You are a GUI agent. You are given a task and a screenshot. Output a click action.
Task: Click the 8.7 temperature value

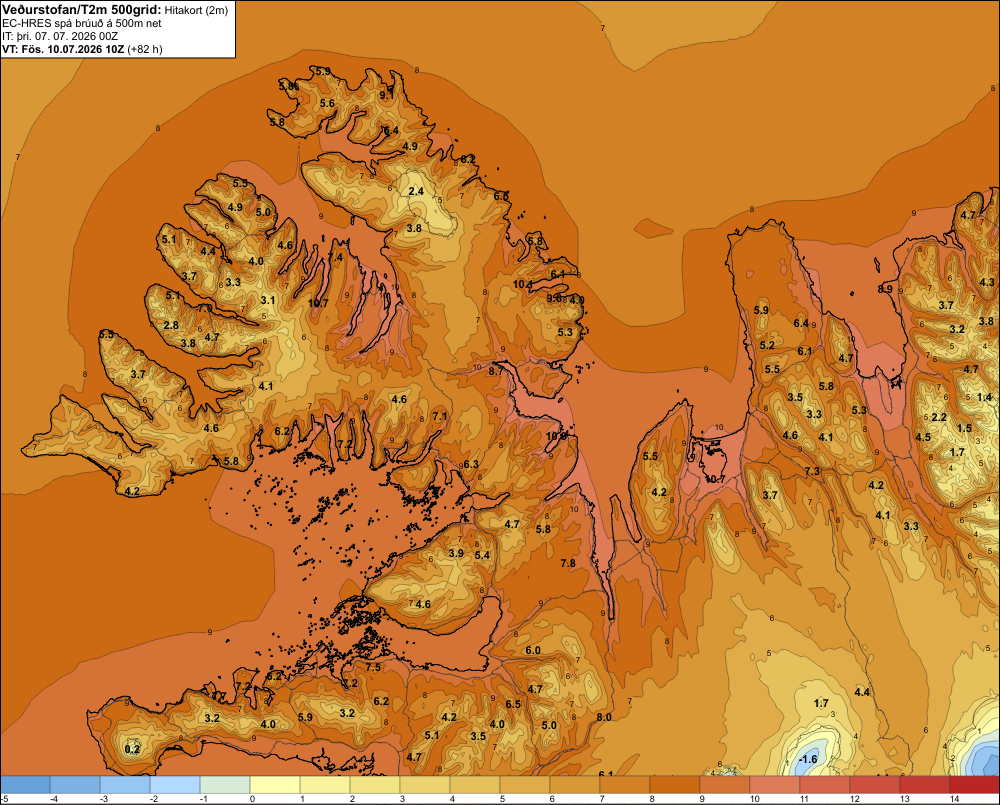496,371
